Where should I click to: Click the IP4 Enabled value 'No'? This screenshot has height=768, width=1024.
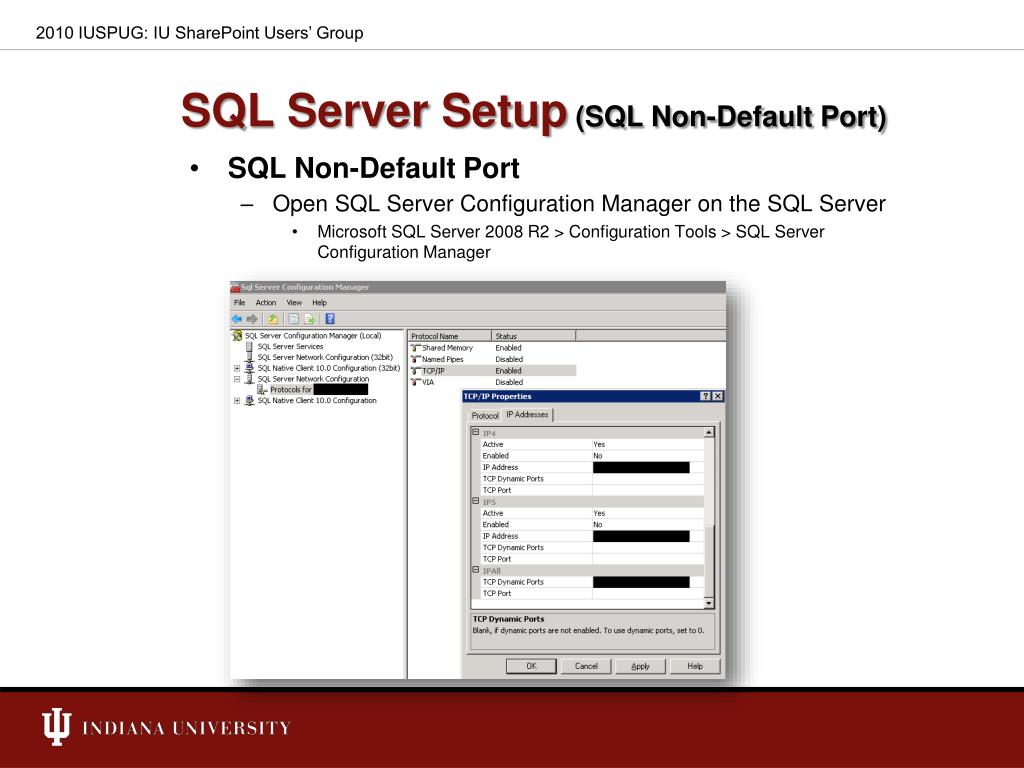tap(598, 456)
